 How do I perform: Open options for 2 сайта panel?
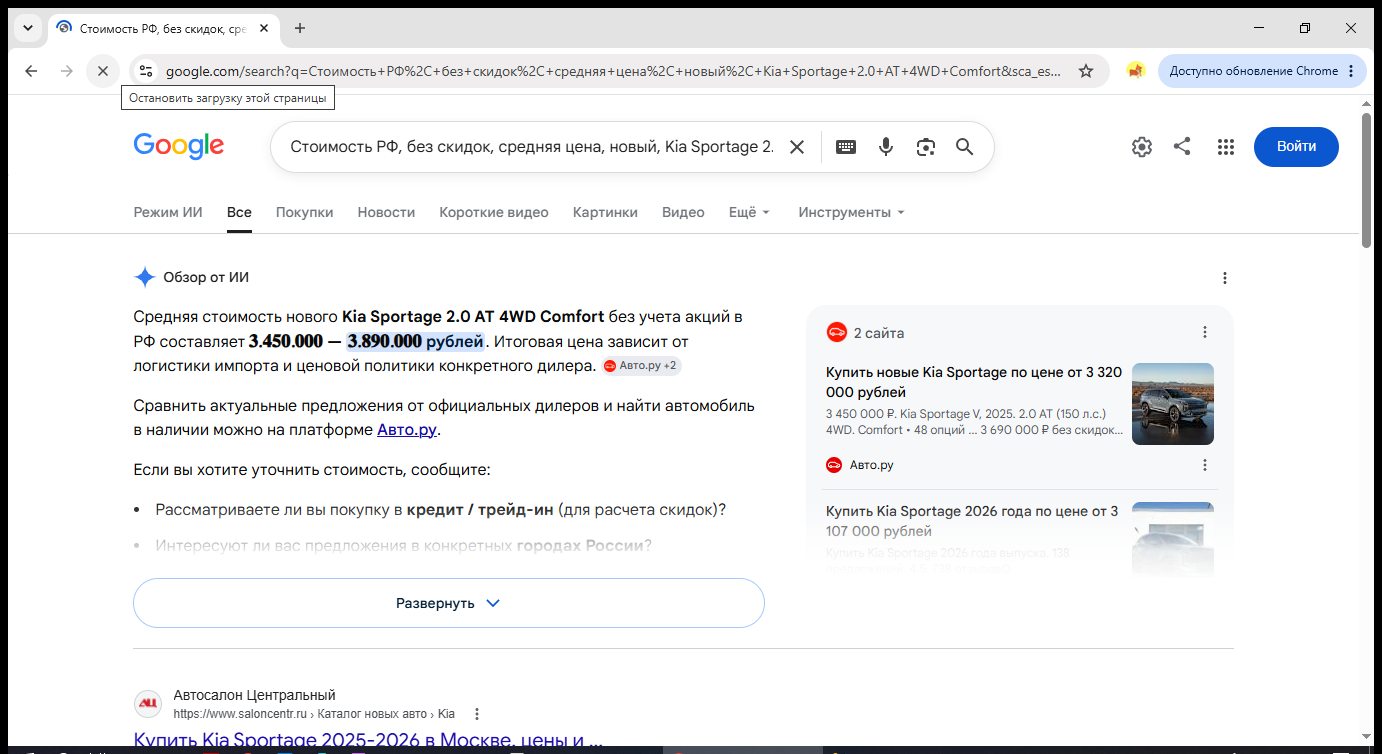(1205, 332)
